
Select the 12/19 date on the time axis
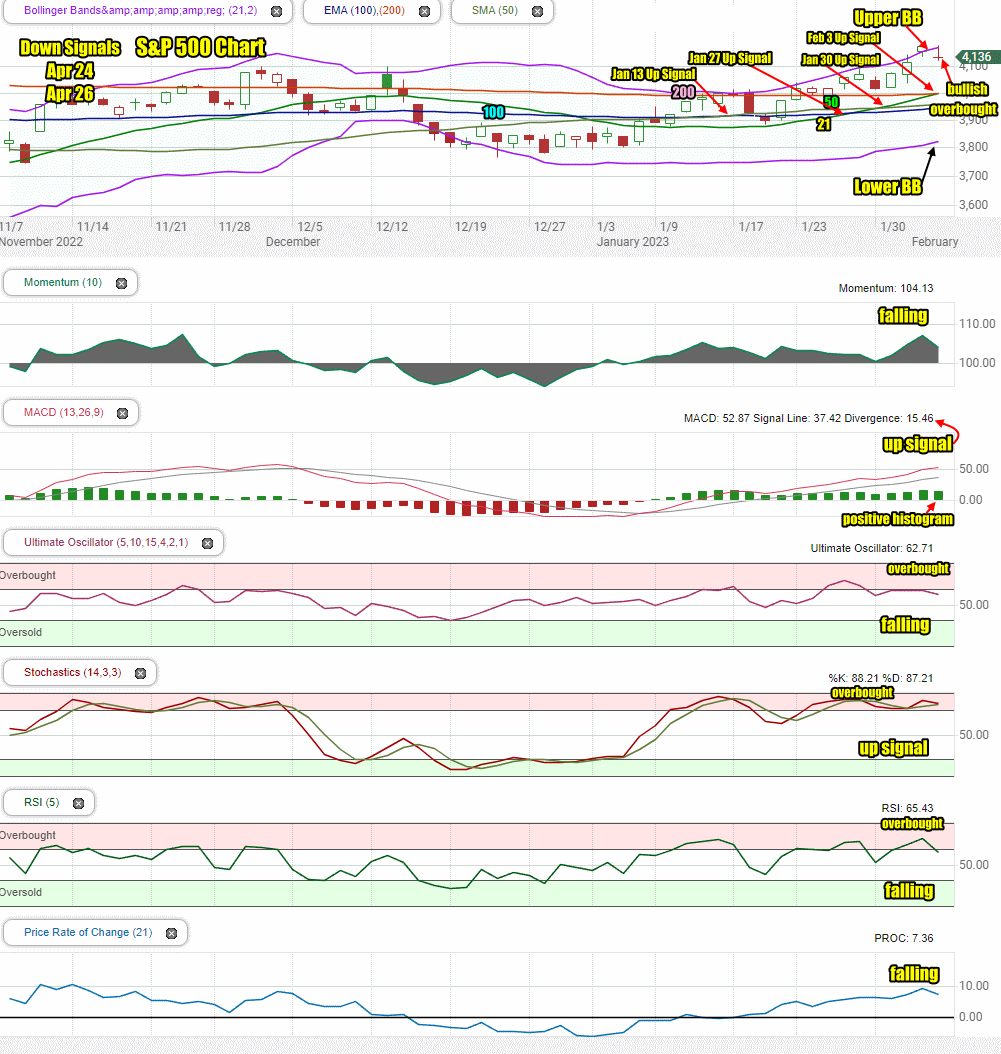[x=471, y=227]
